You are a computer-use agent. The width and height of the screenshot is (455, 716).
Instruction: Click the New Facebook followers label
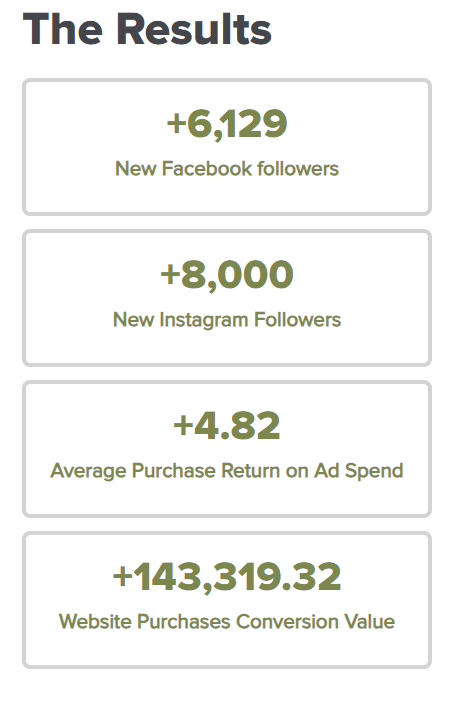tap(227, 168)
